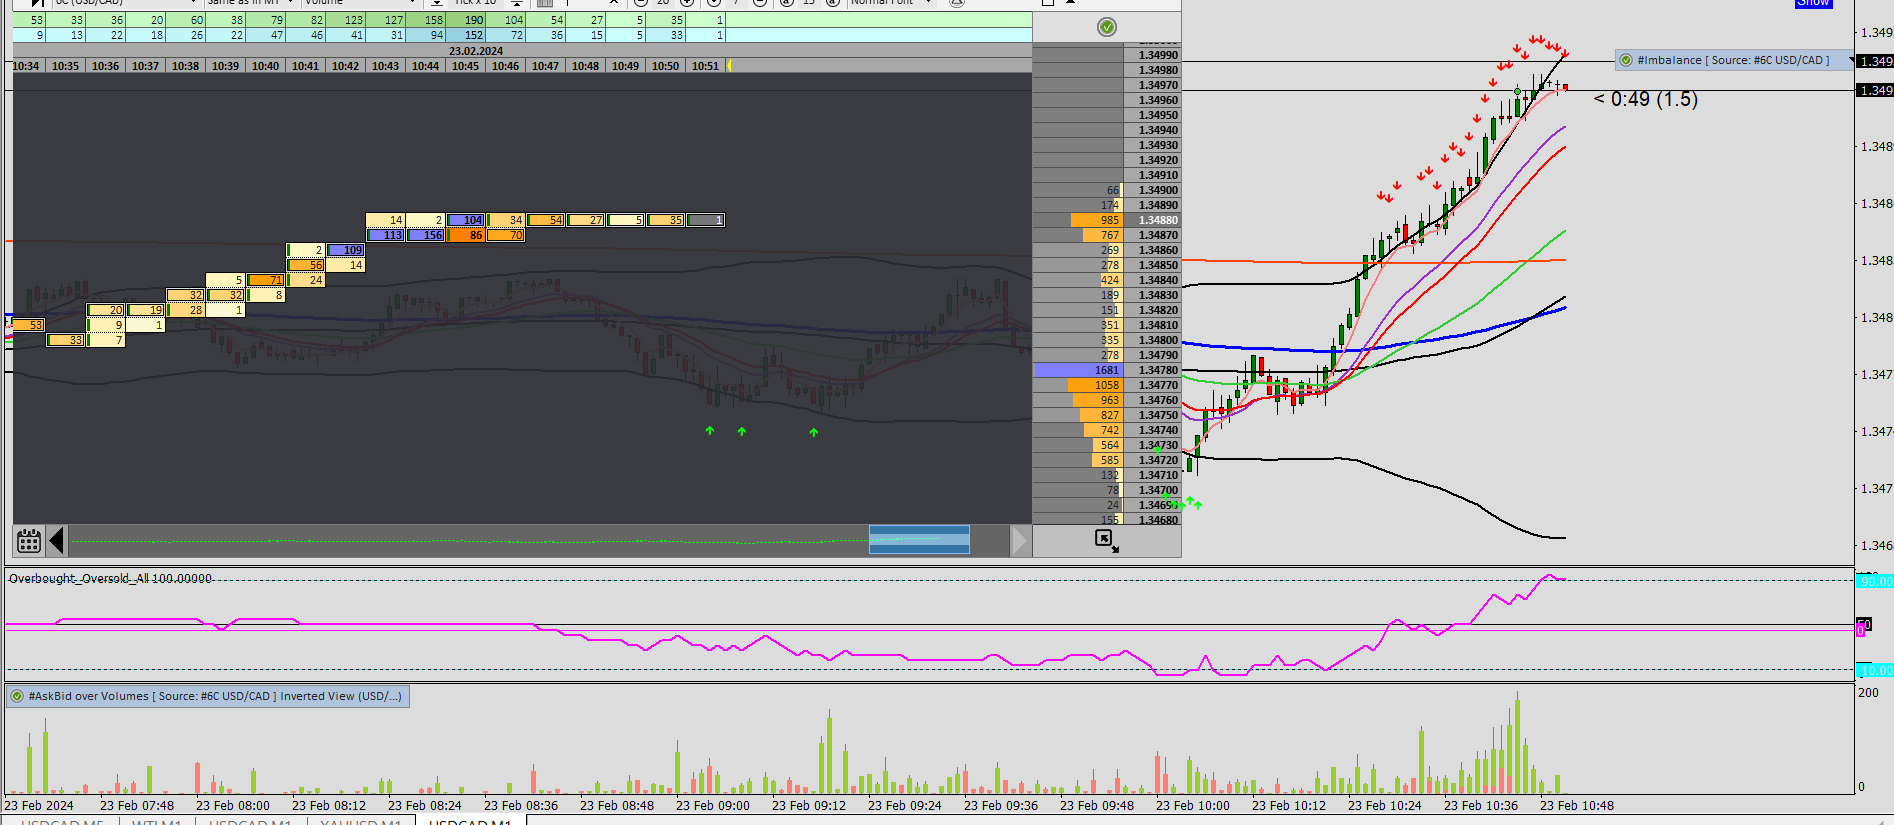Image resolution: width=1894 pixels, height=825 pixels.
Task: Select the #Imbalance indicator label
Action: click(x=1733, y=60)
